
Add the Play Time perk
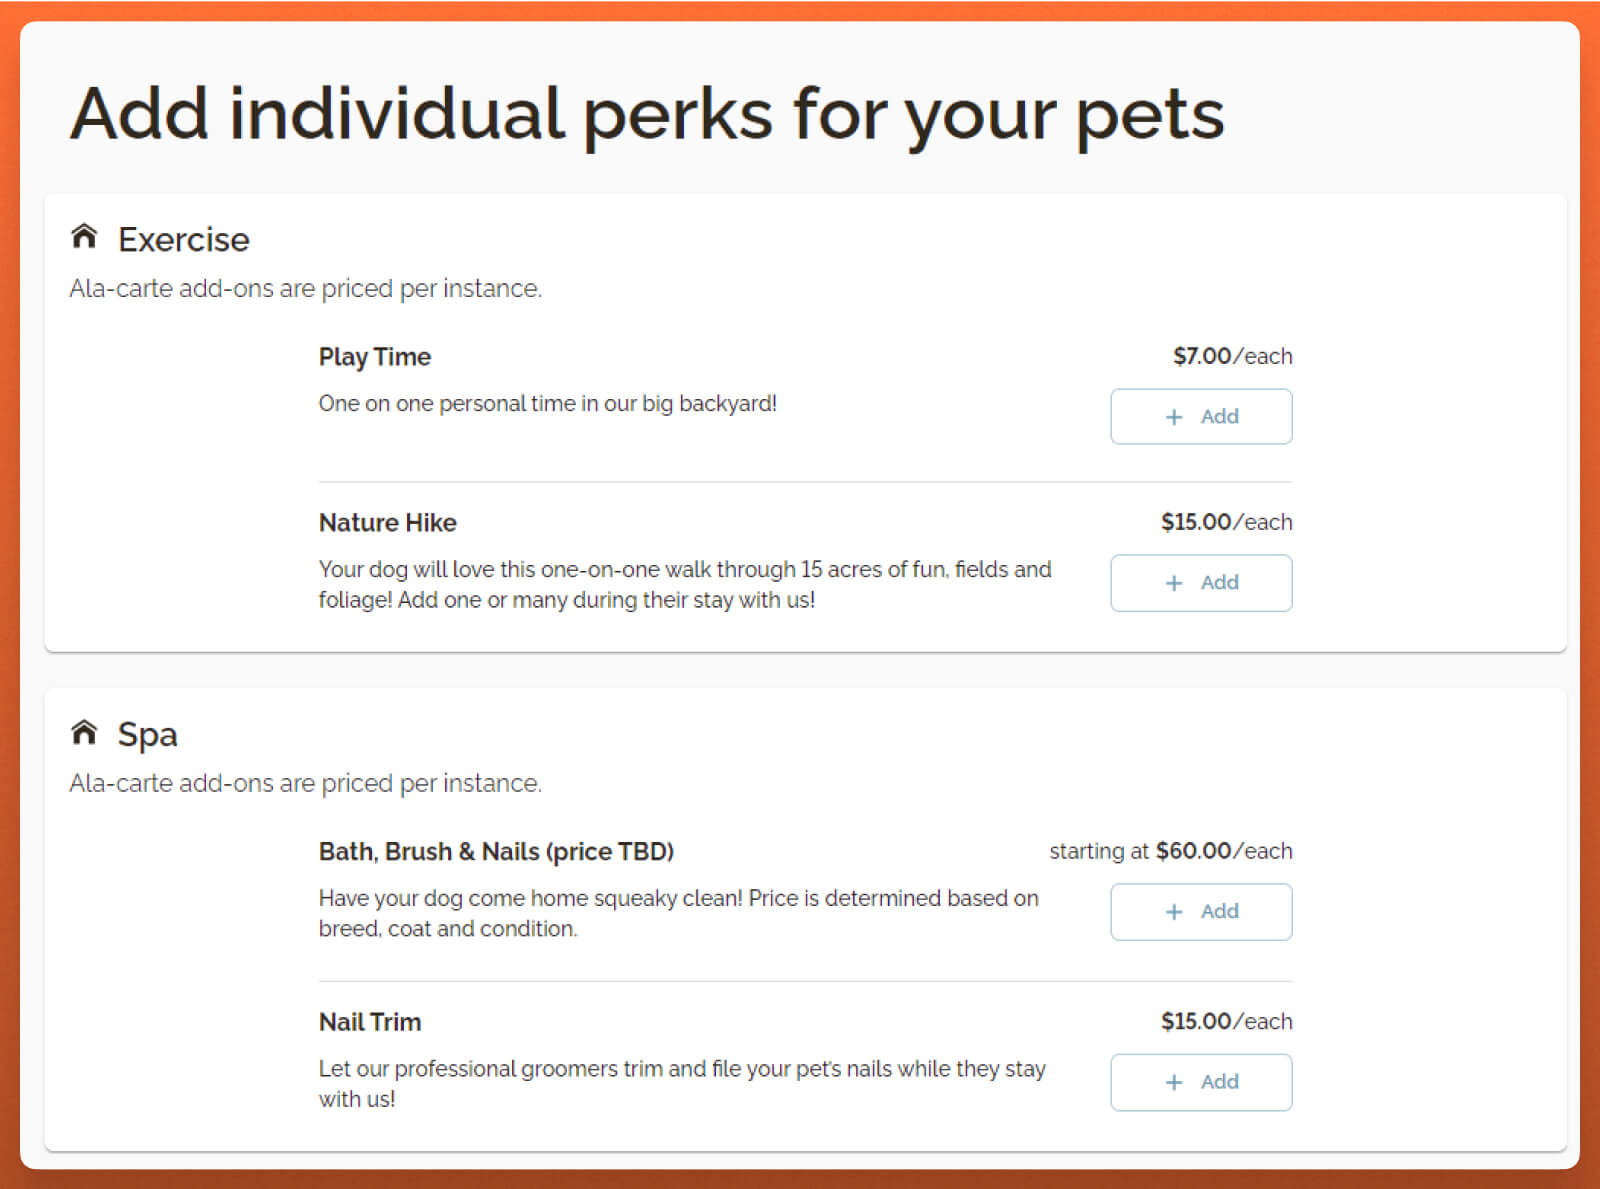1201,416
